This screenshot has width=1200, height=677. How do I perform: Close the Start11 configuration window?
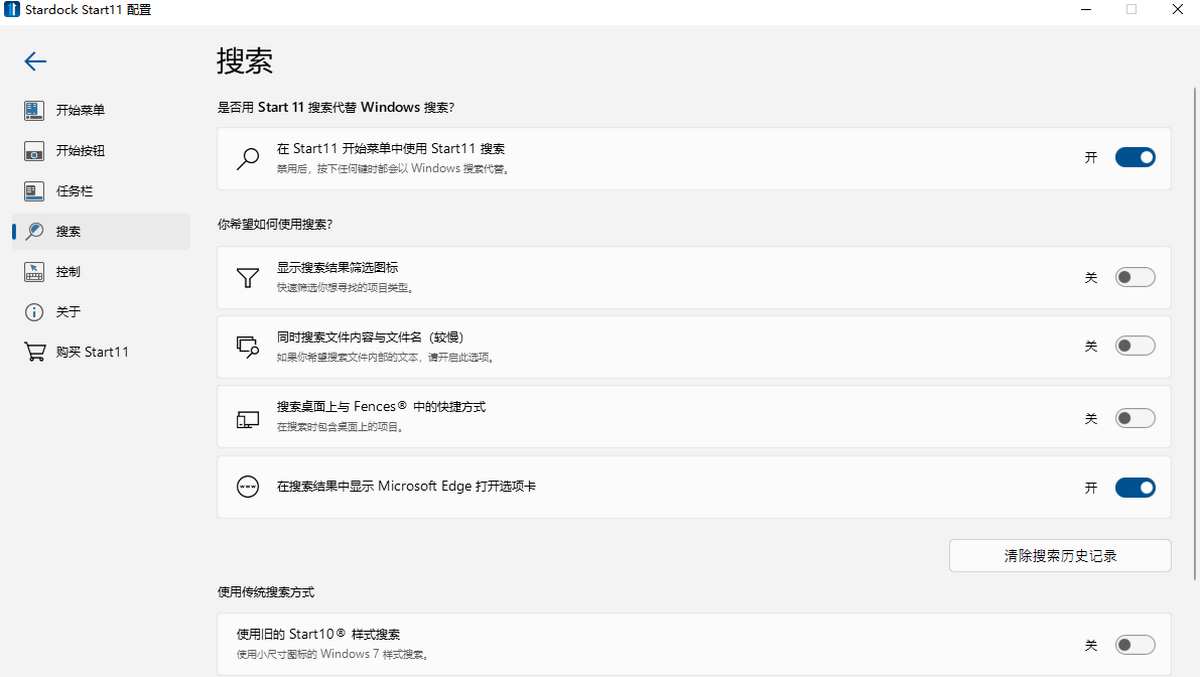click(1177, 9)
